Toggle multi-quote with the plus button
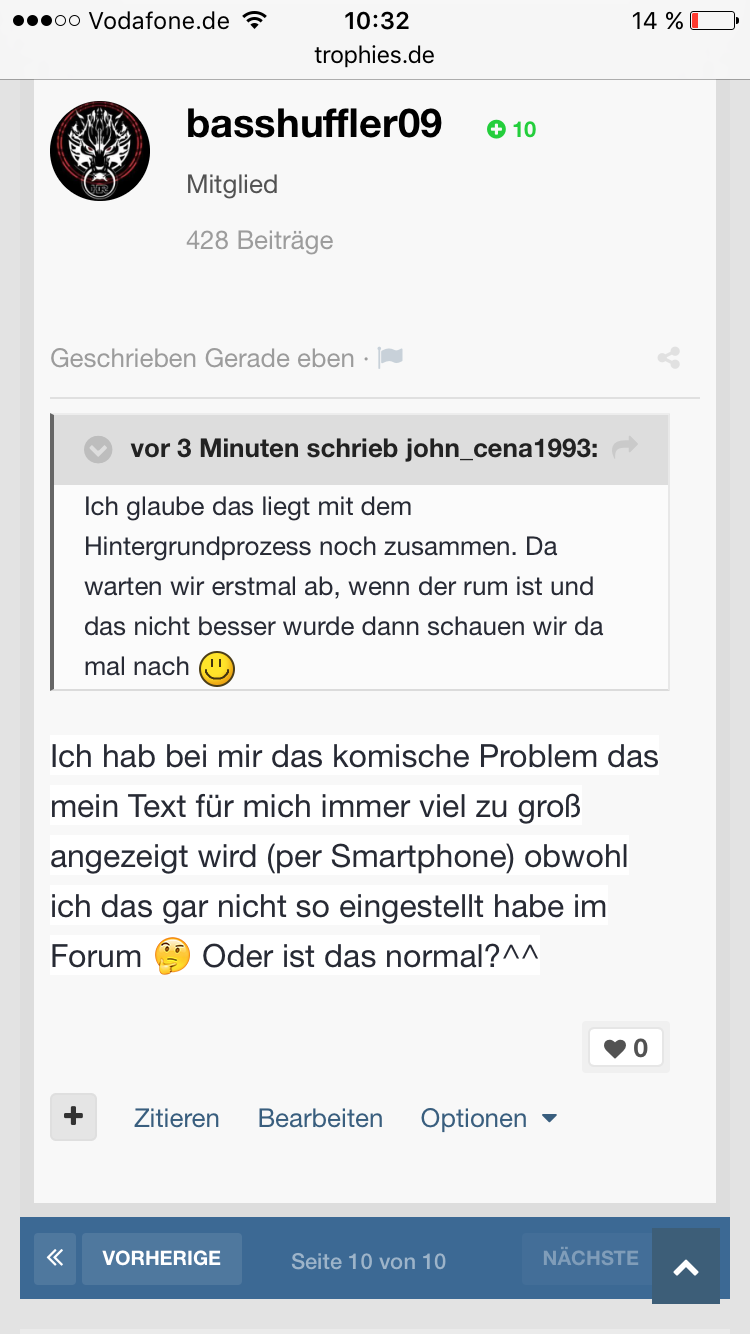This screenshot has height=1334, width=750. tap(74, 1116)
